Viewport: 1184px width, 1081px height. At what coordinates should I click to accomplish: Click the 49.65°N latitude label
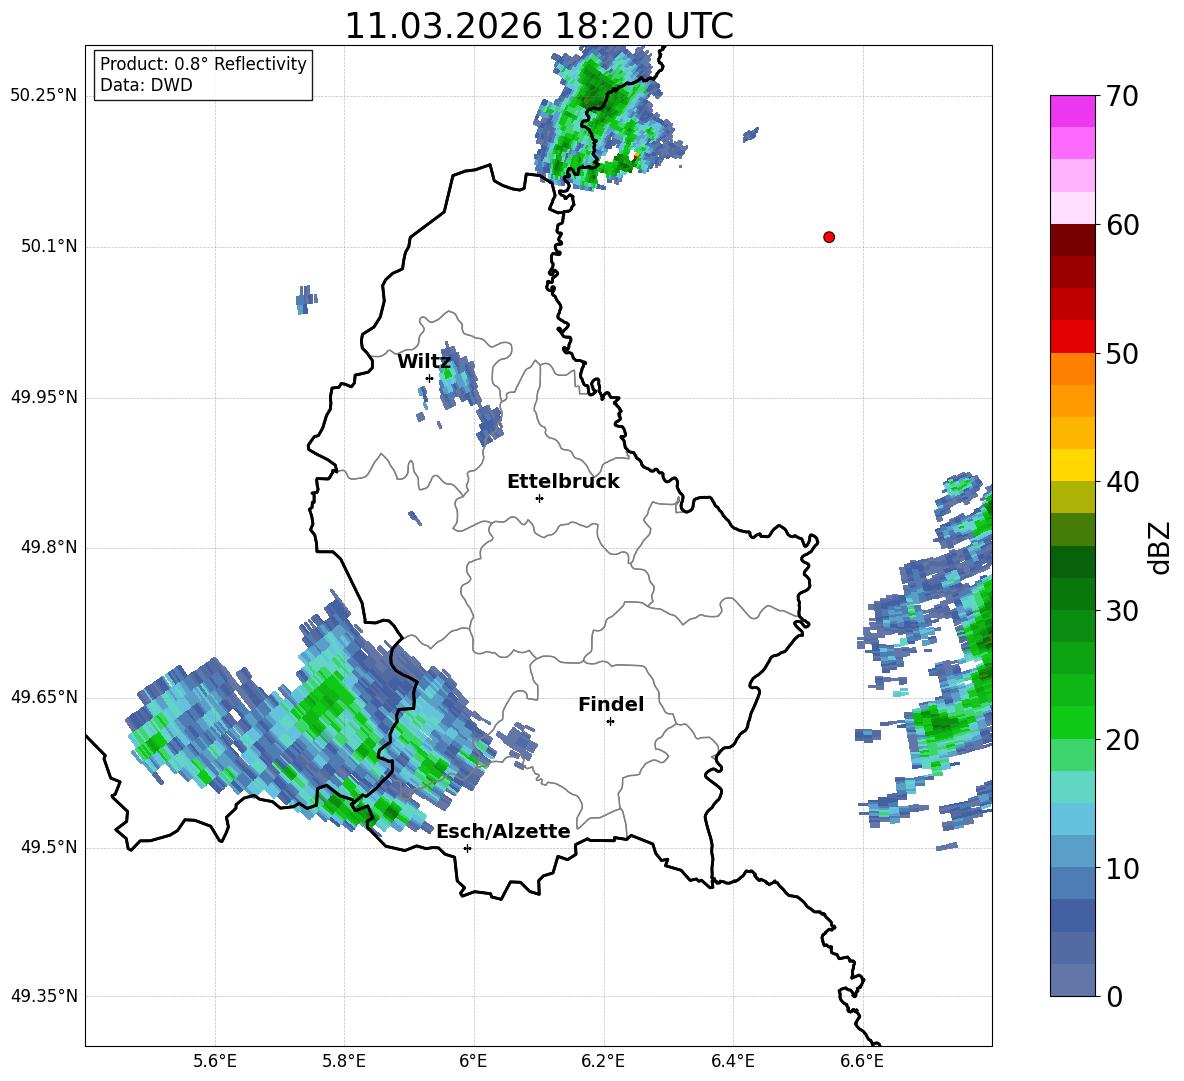point(44,697)
